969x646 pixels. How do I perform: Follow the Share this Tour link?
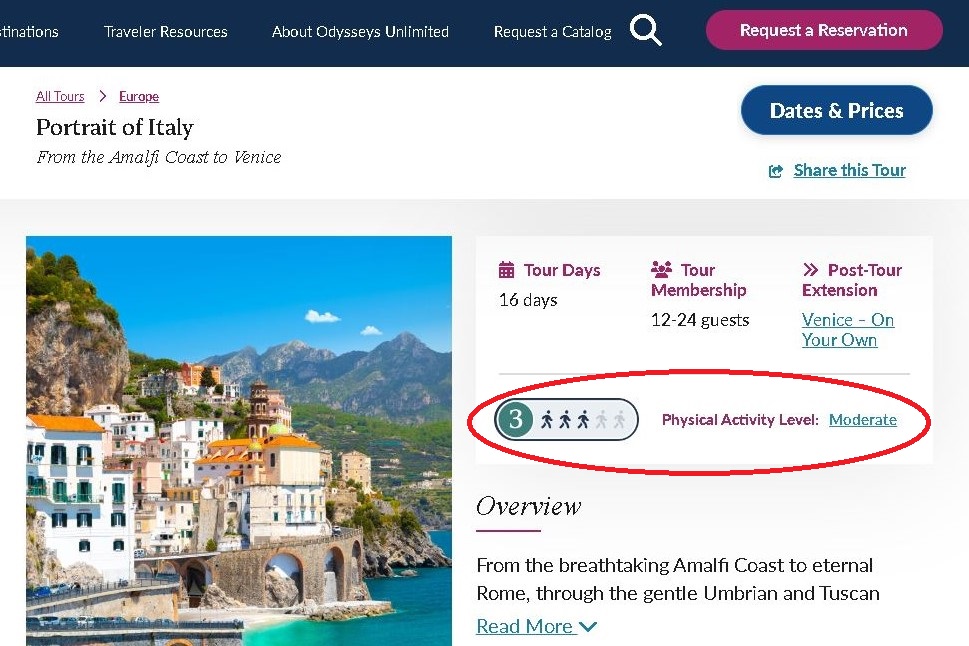click(x=849, y=170)
